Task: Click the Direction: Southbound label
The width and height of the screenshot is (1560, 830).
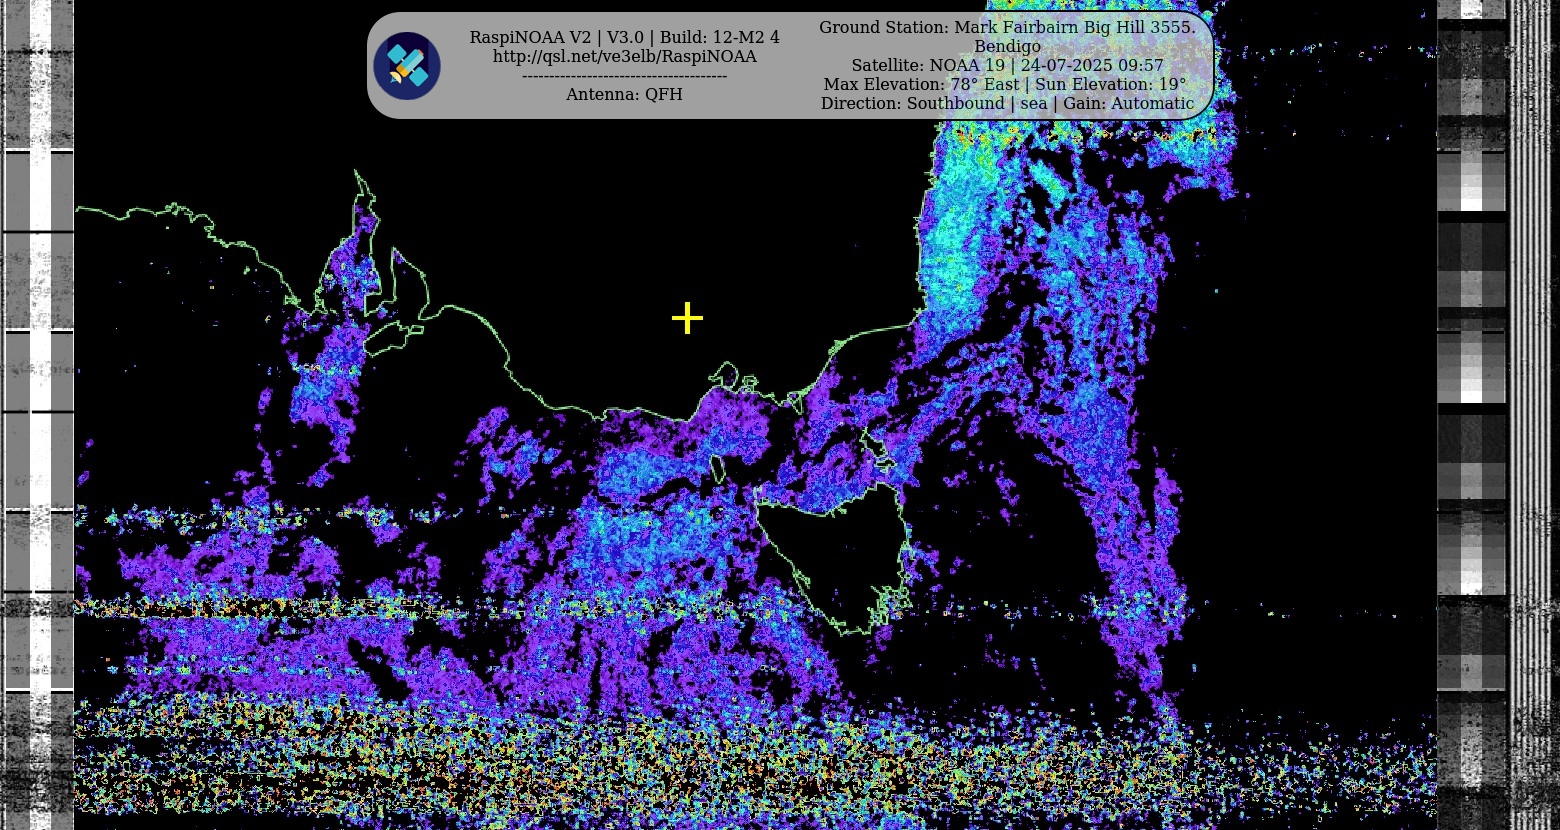Action: pos(912,104)
